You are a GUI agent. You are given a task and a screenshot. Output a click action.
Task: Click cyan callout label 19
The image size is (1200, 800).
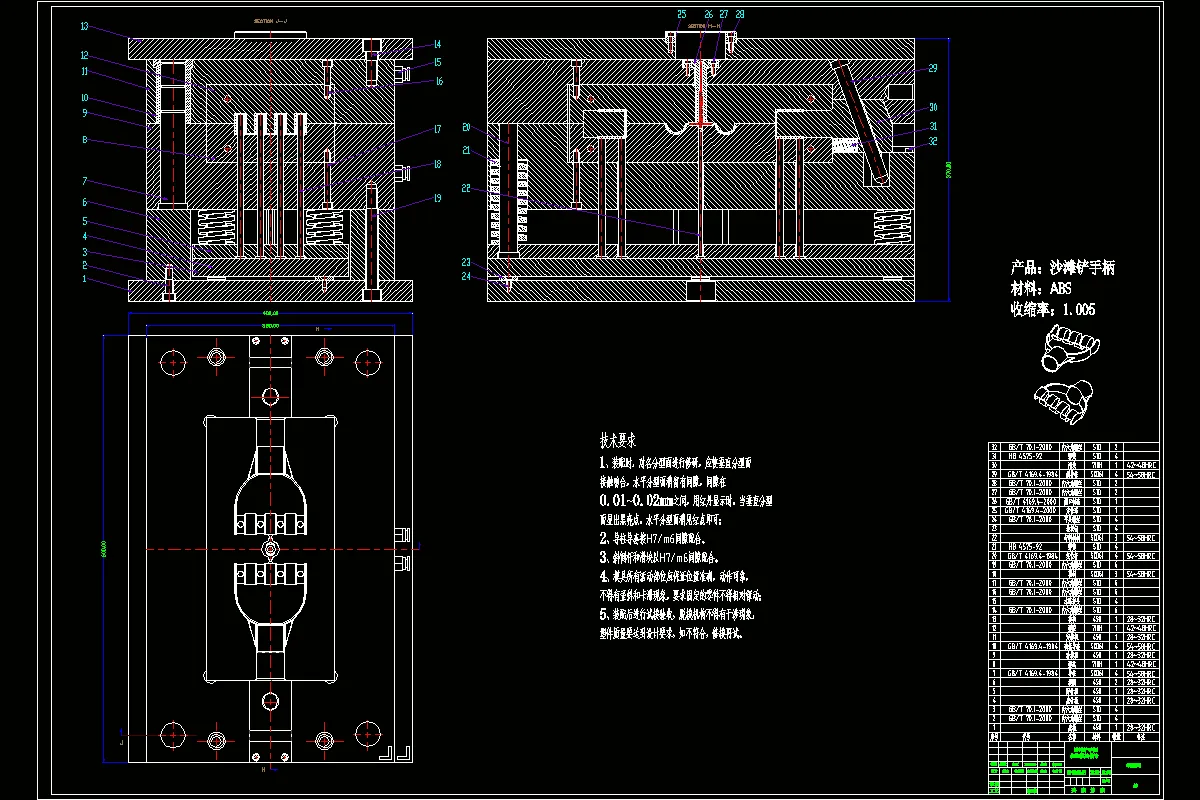pyautogui.click(x=438, y=198)
